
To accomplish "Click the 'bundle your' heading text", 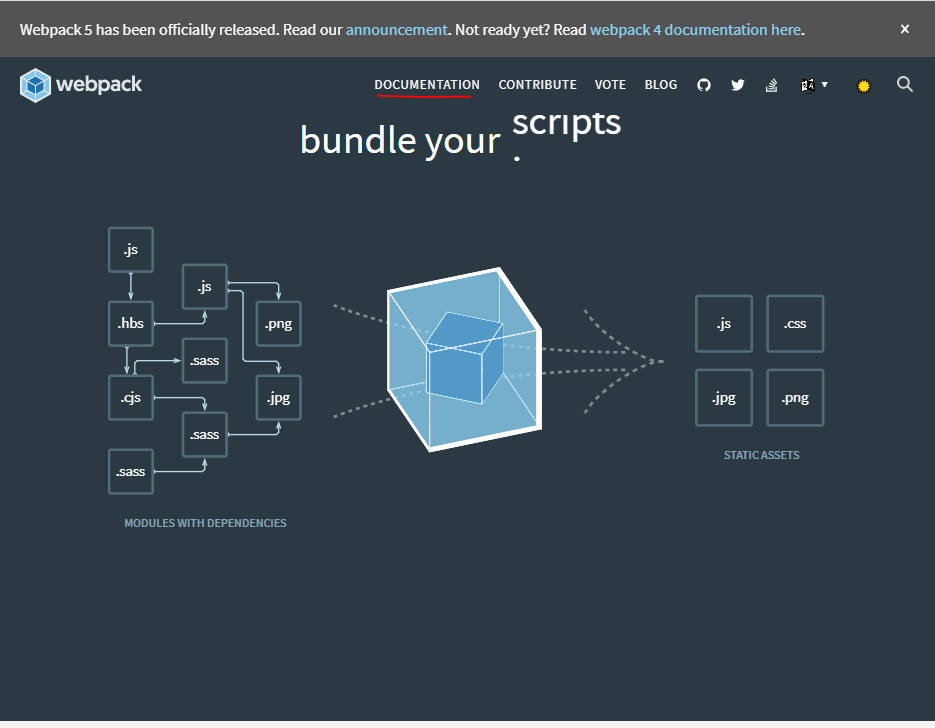I will point(400,141).
